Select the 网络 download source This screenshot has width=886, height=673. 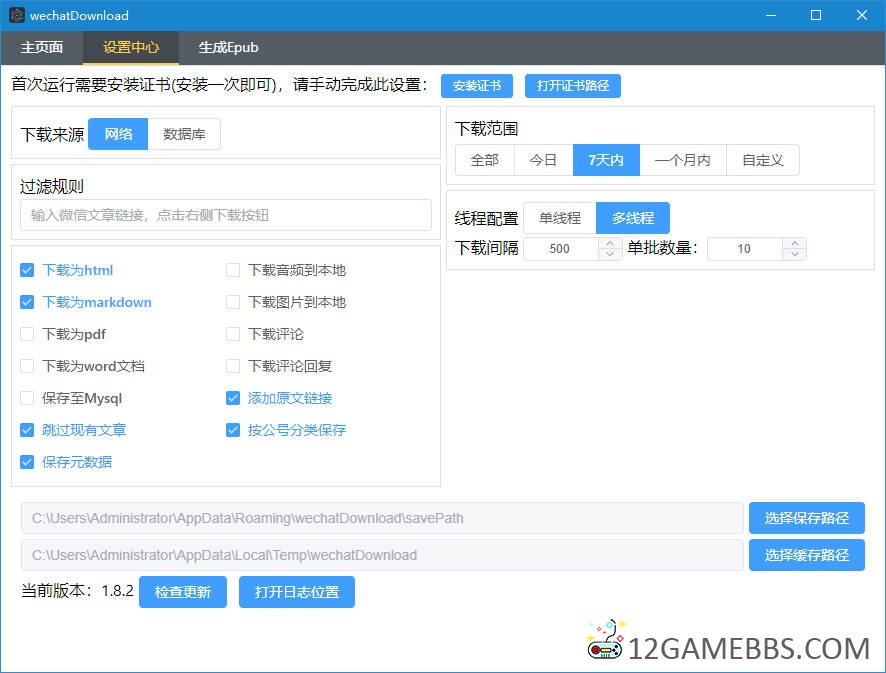click(118, 133)
